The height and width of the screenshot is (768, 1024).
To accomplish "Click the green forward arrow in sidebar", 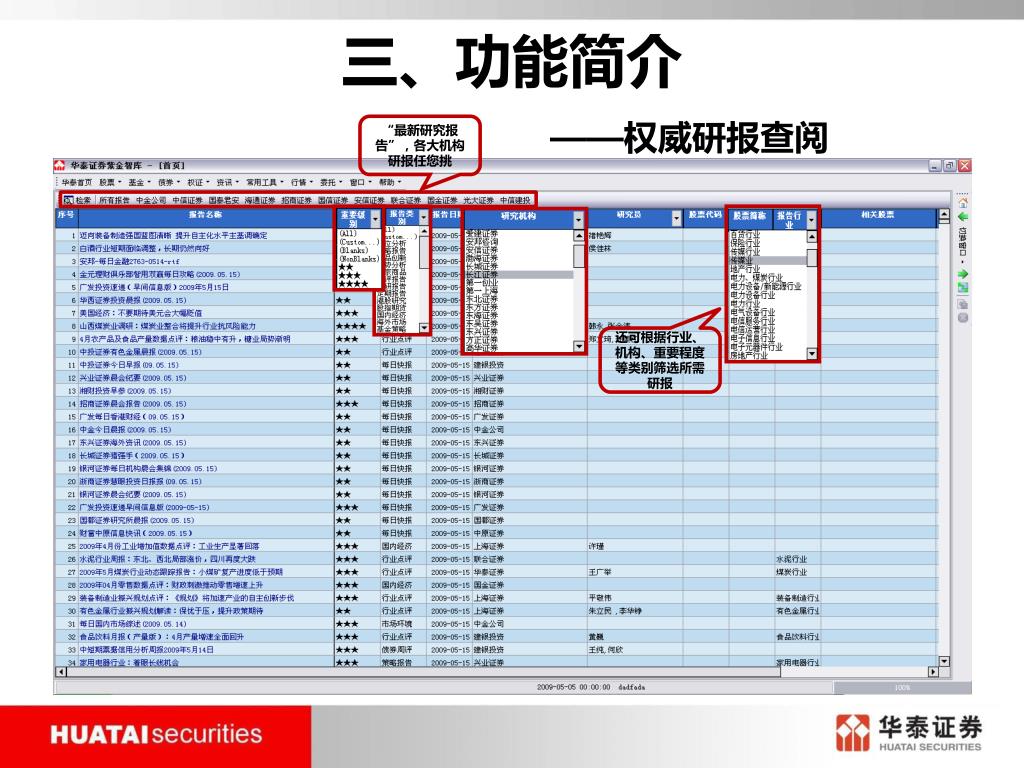I will point(963,274).
